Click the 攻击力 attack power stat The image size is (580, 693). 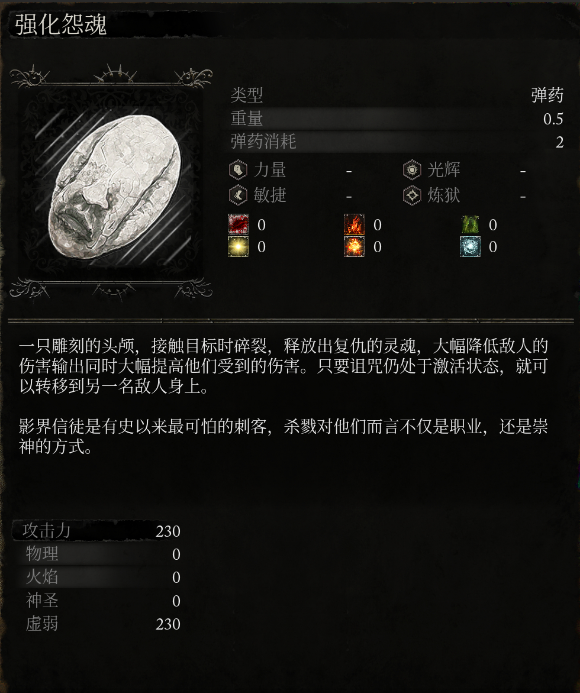point(97,531)
